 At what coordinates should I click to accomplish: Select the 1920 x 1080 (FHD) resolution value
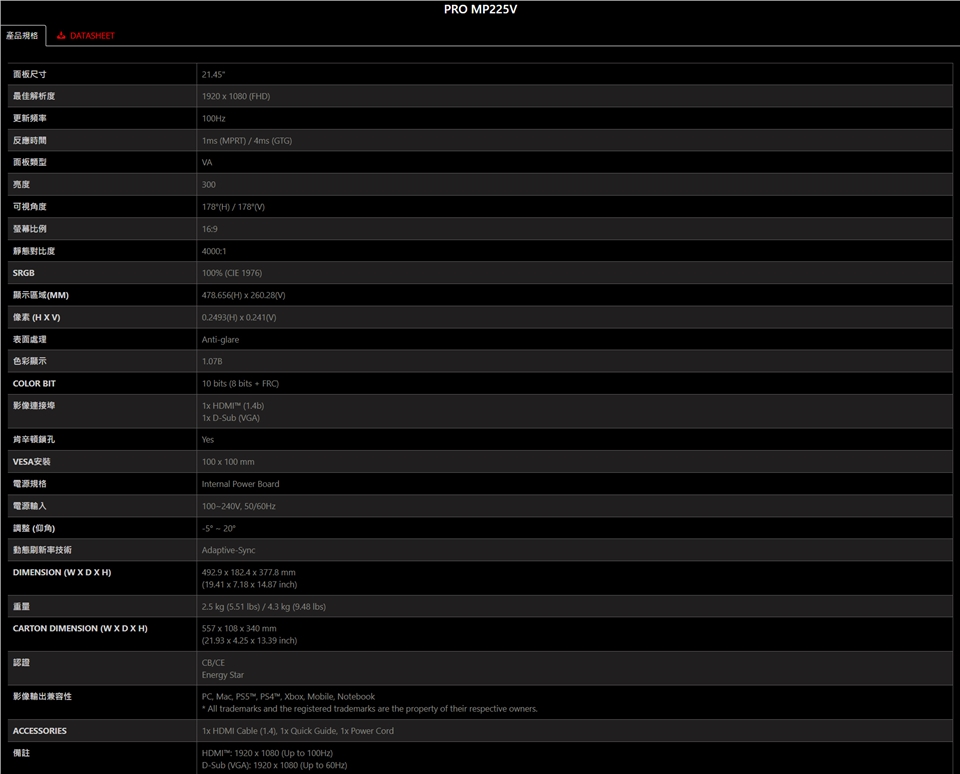pos(236,97)
